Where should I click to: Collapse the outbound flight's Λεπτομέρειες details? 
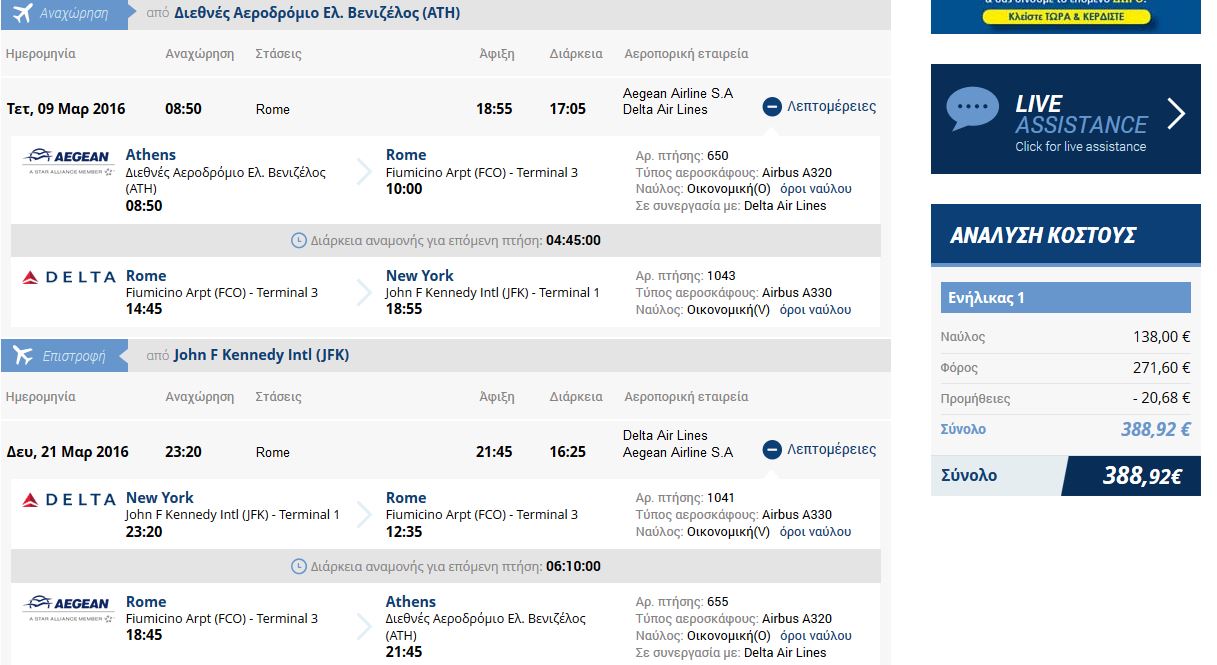coord(819,106)
